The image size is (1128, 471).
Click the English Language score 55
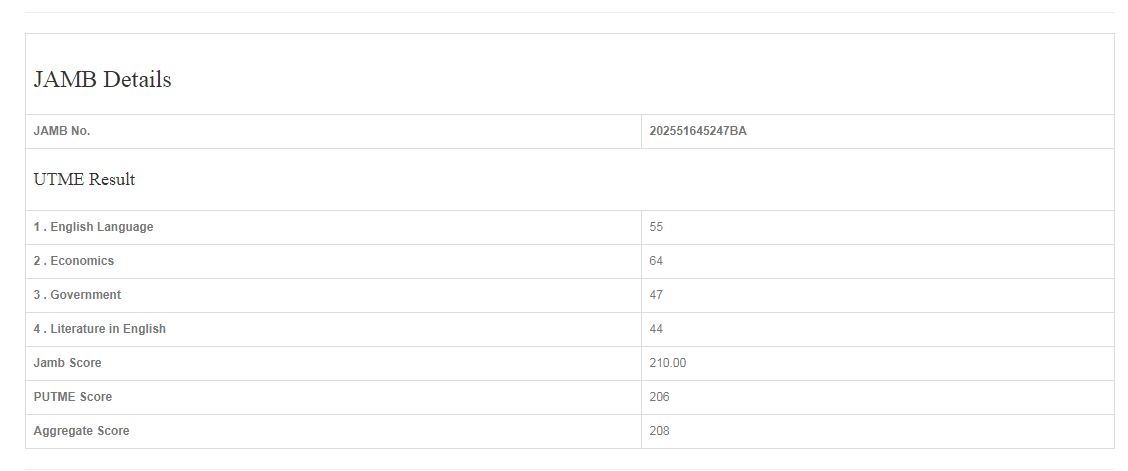(x=656, y=227)
